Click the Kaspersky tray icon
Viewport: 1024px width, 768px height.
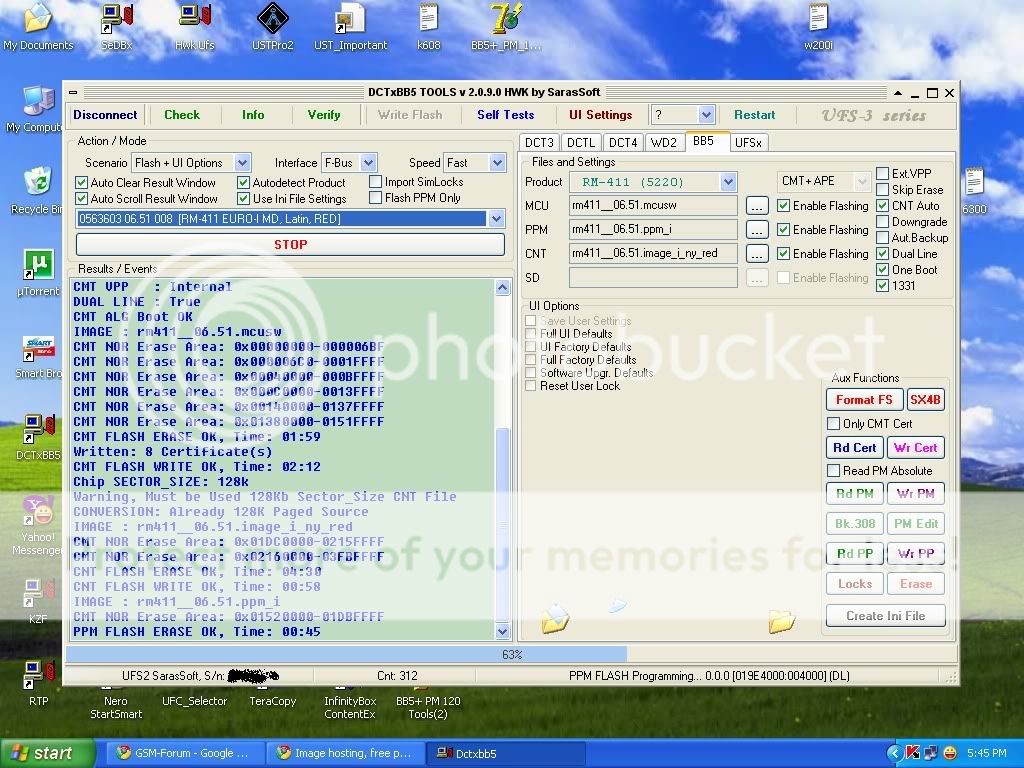912,753
